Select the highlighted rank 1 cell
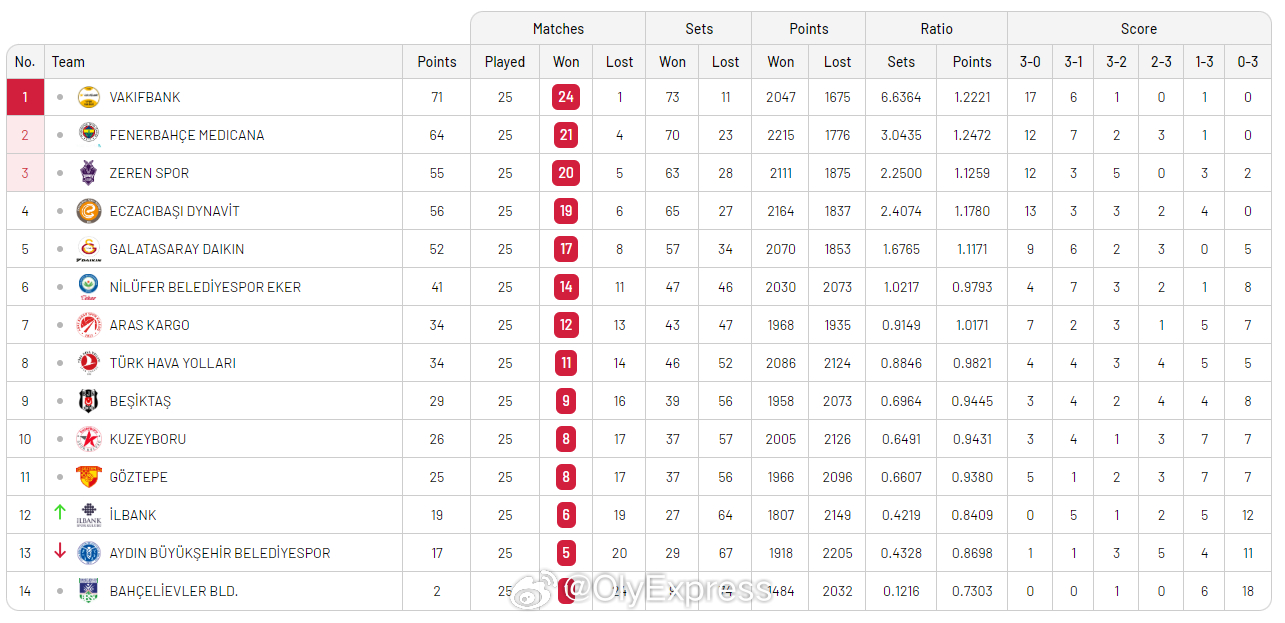Image resolution: width=1285 pixels, height=623 pixels. (x=25, y=97)
